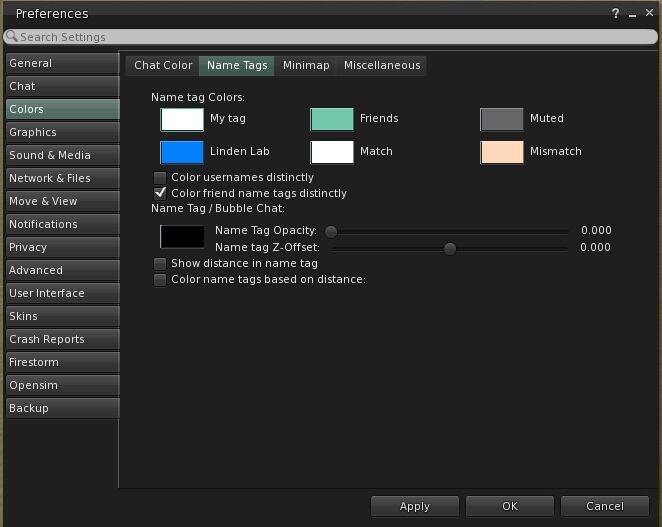Pick the Match color swatch
The height and width of the screenshot is (527, 662).
(x=332, y=152)
